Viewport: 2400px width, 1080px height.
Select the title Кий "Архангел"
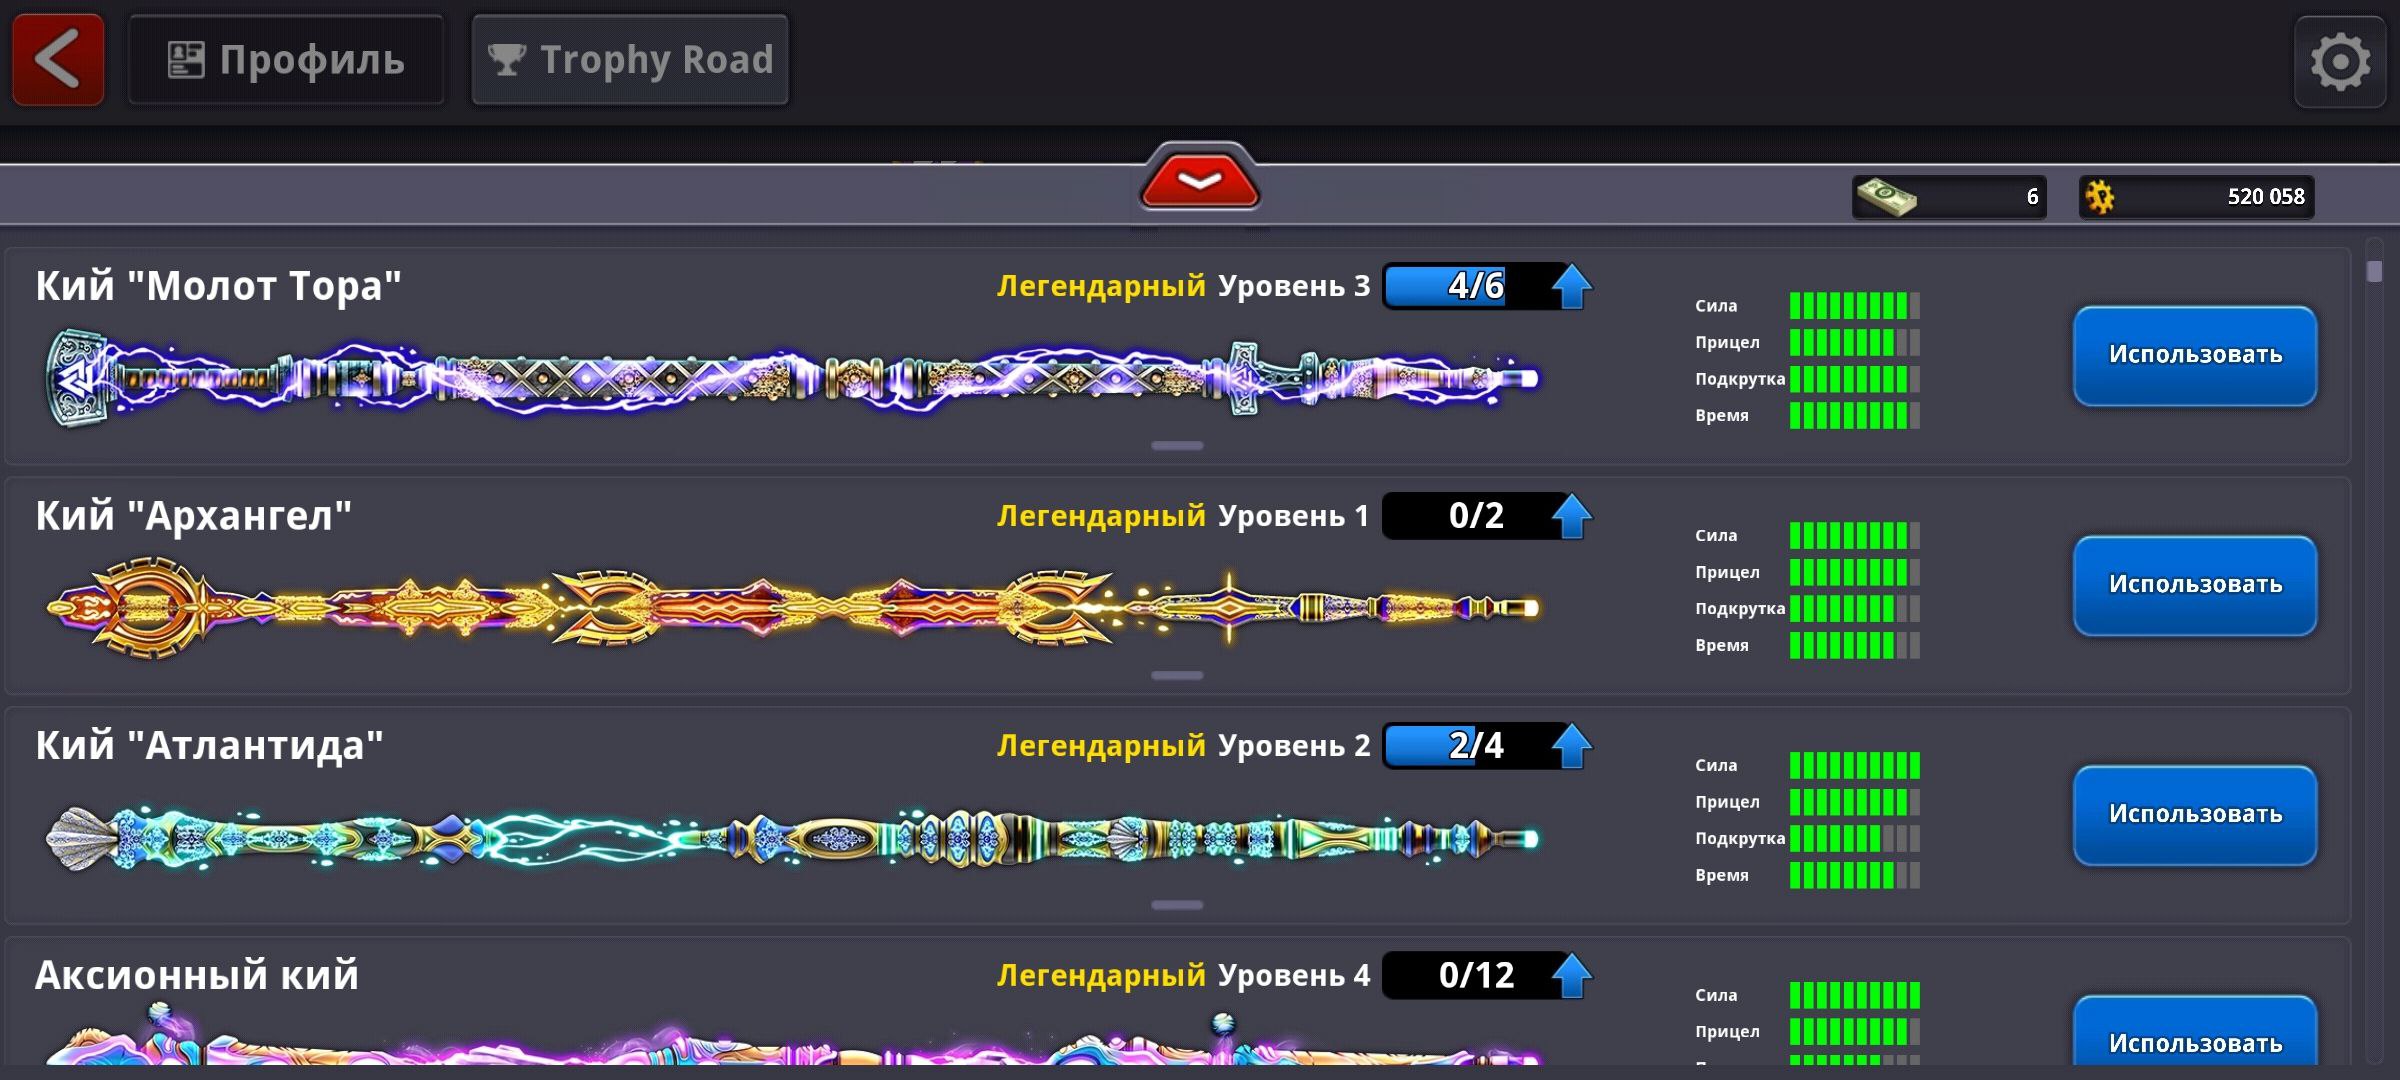click(x=193, y=517)
